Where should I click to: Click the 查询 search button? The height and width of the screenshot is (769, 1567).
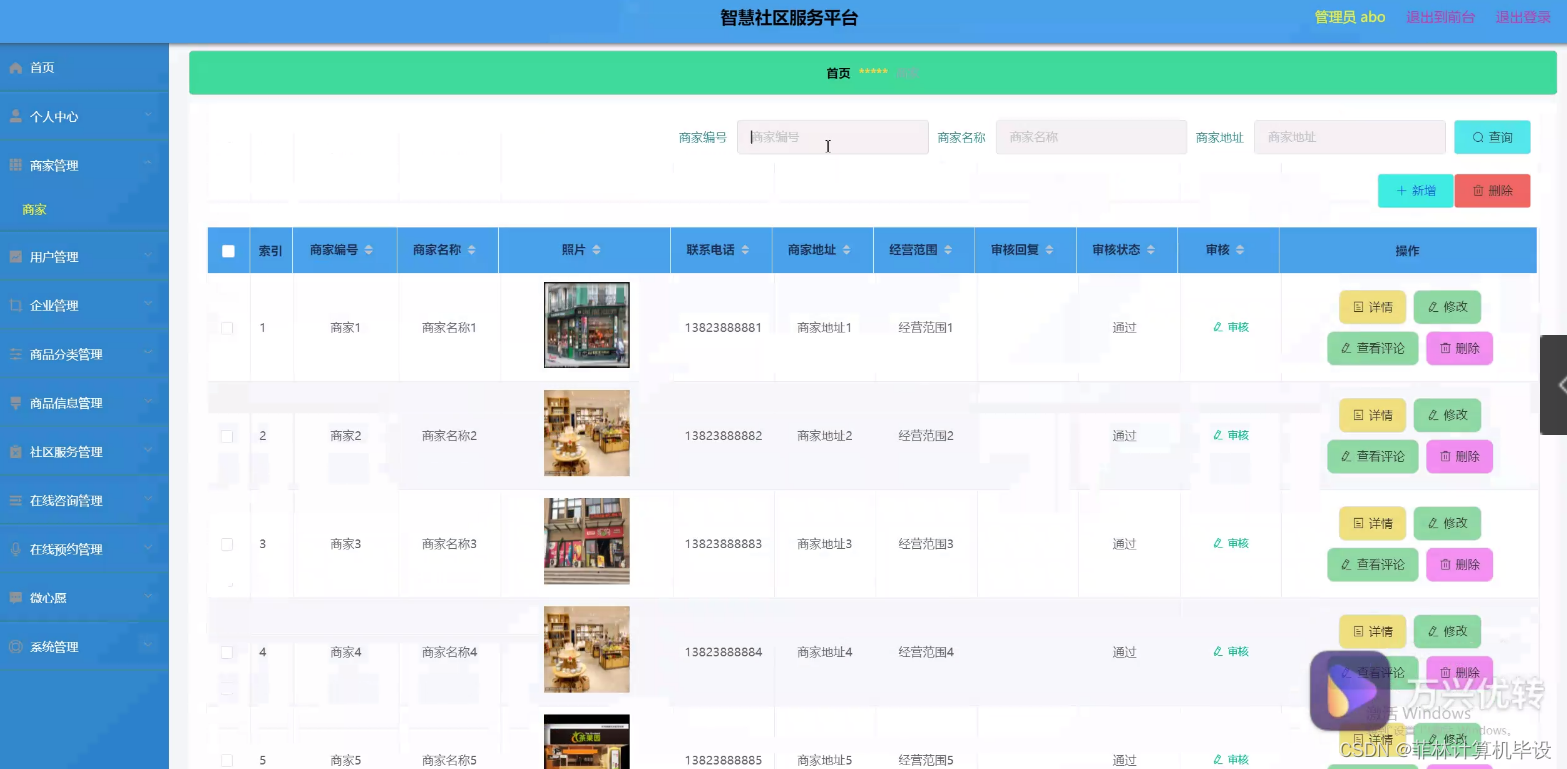[x=1492, y=137]
